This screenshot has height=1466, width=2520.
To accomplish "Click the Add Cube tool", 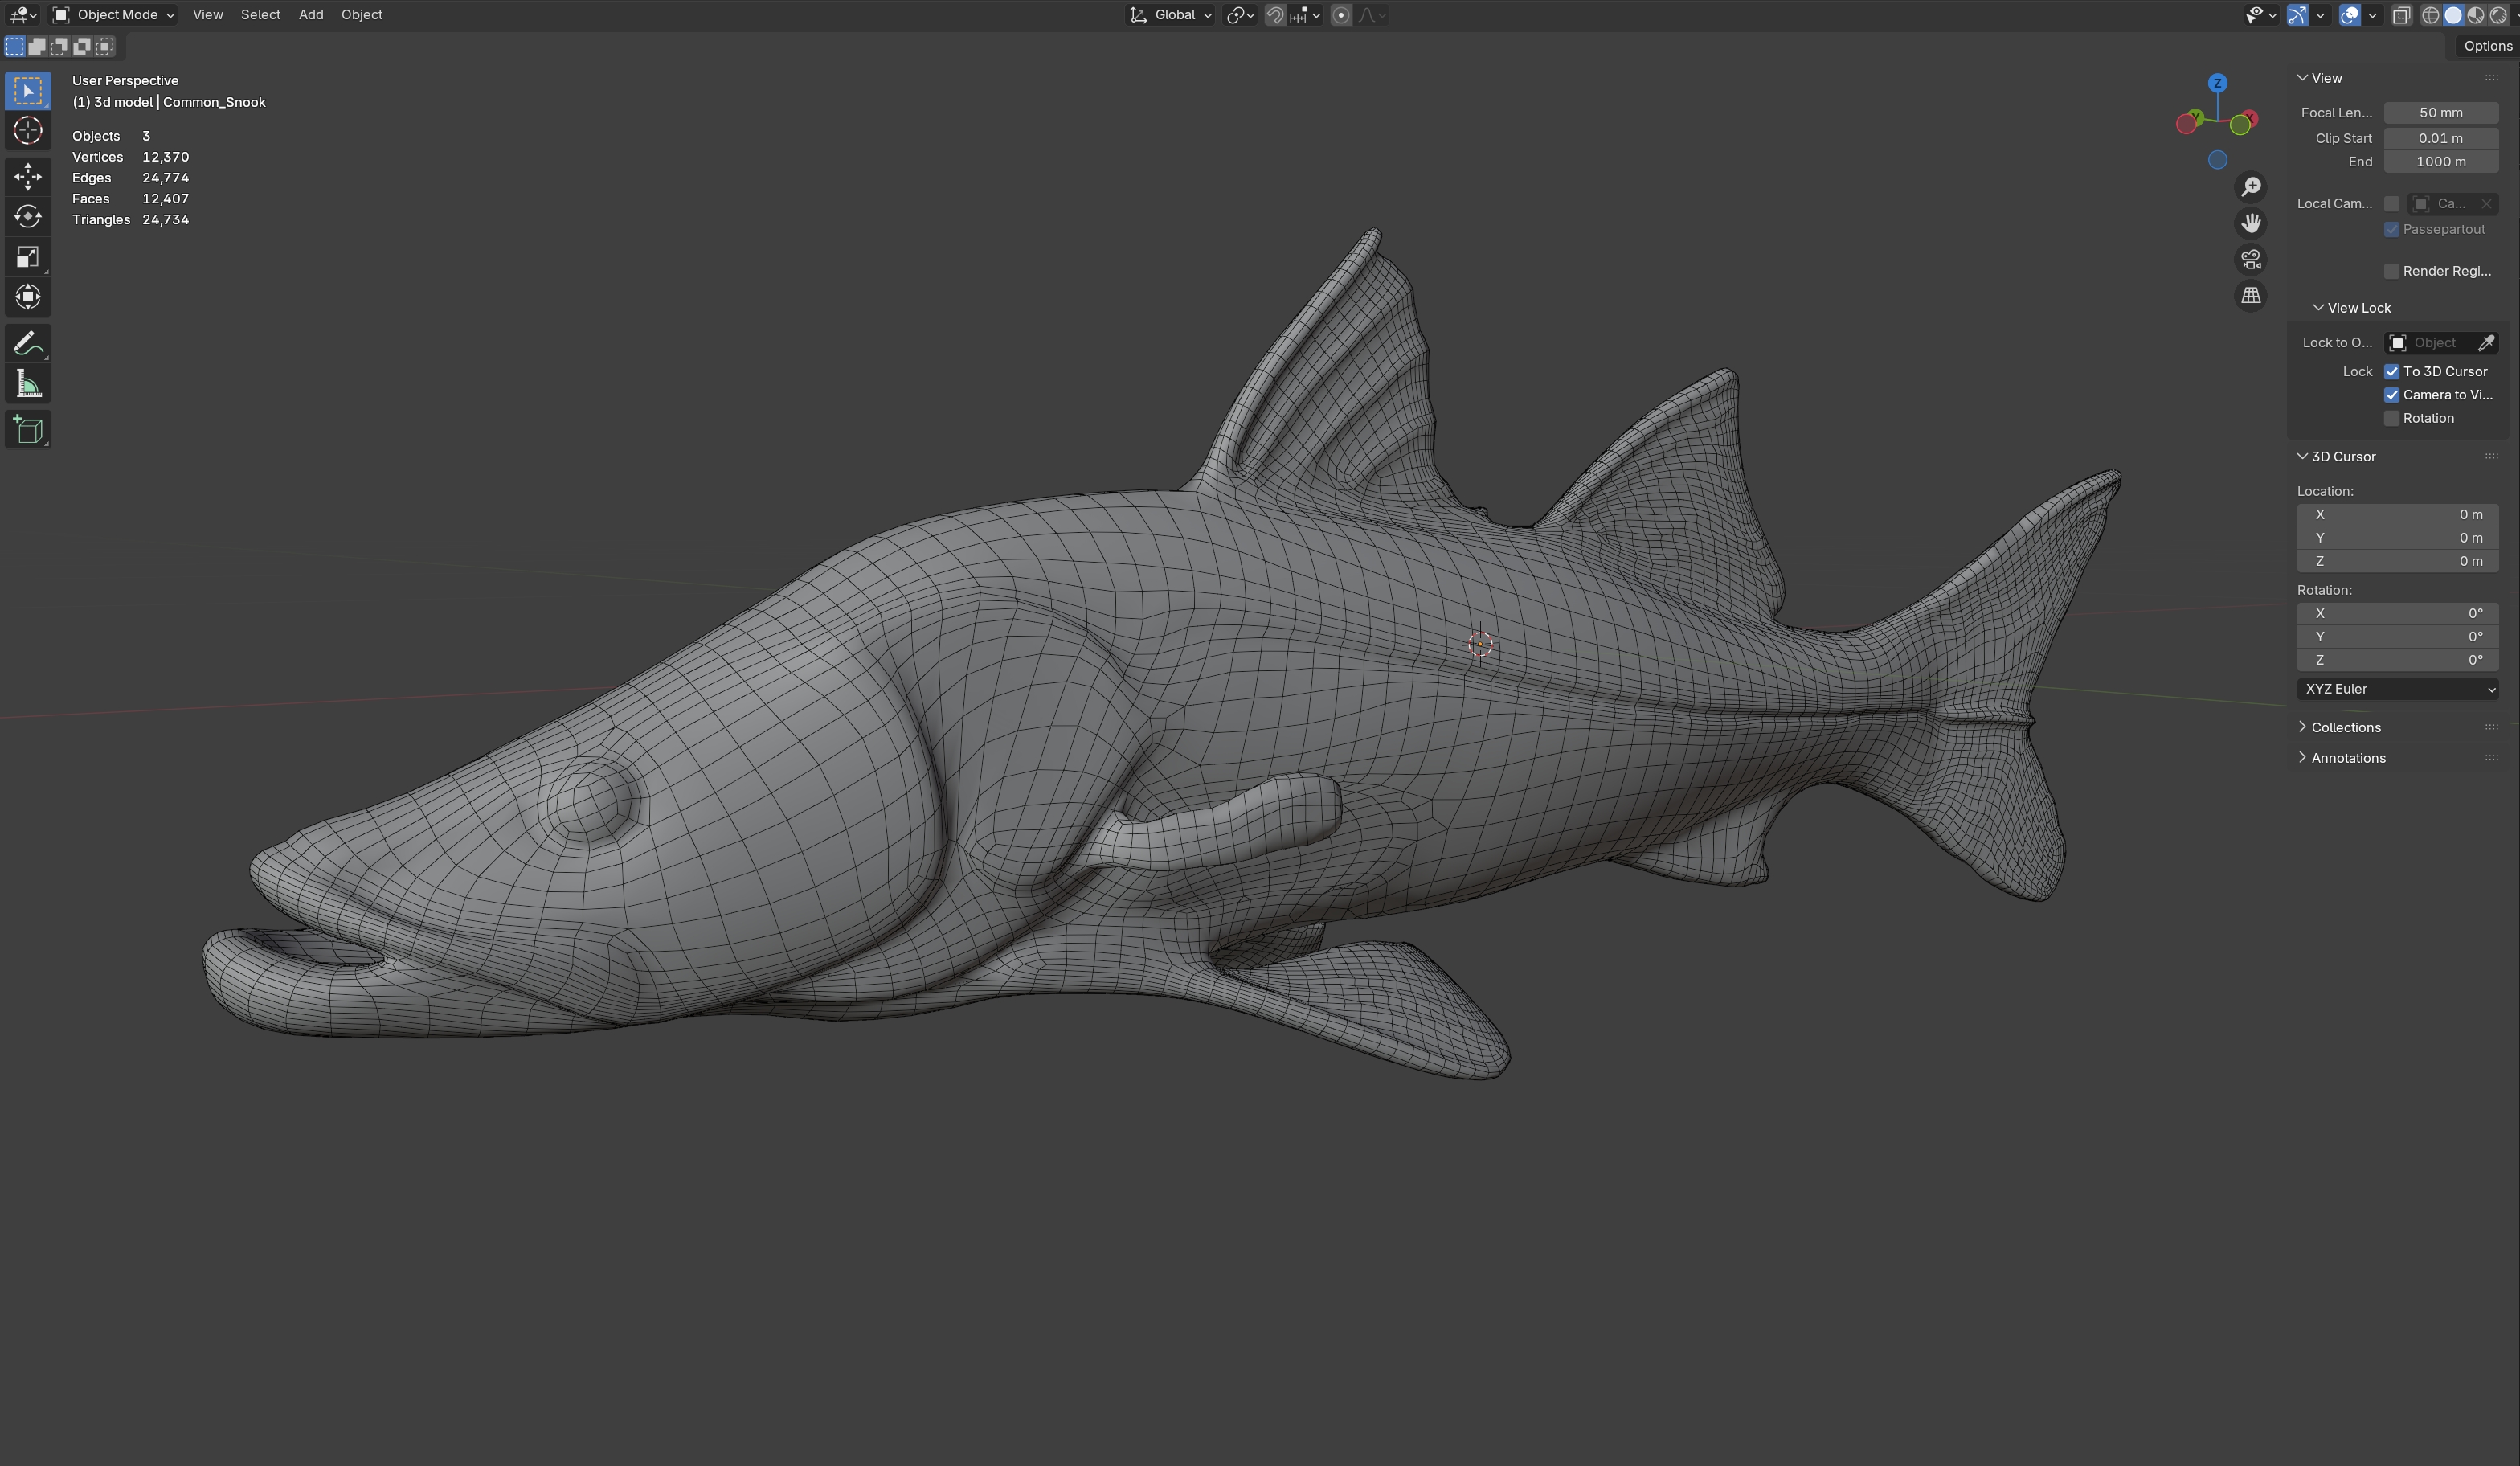I will click(27, 430).
